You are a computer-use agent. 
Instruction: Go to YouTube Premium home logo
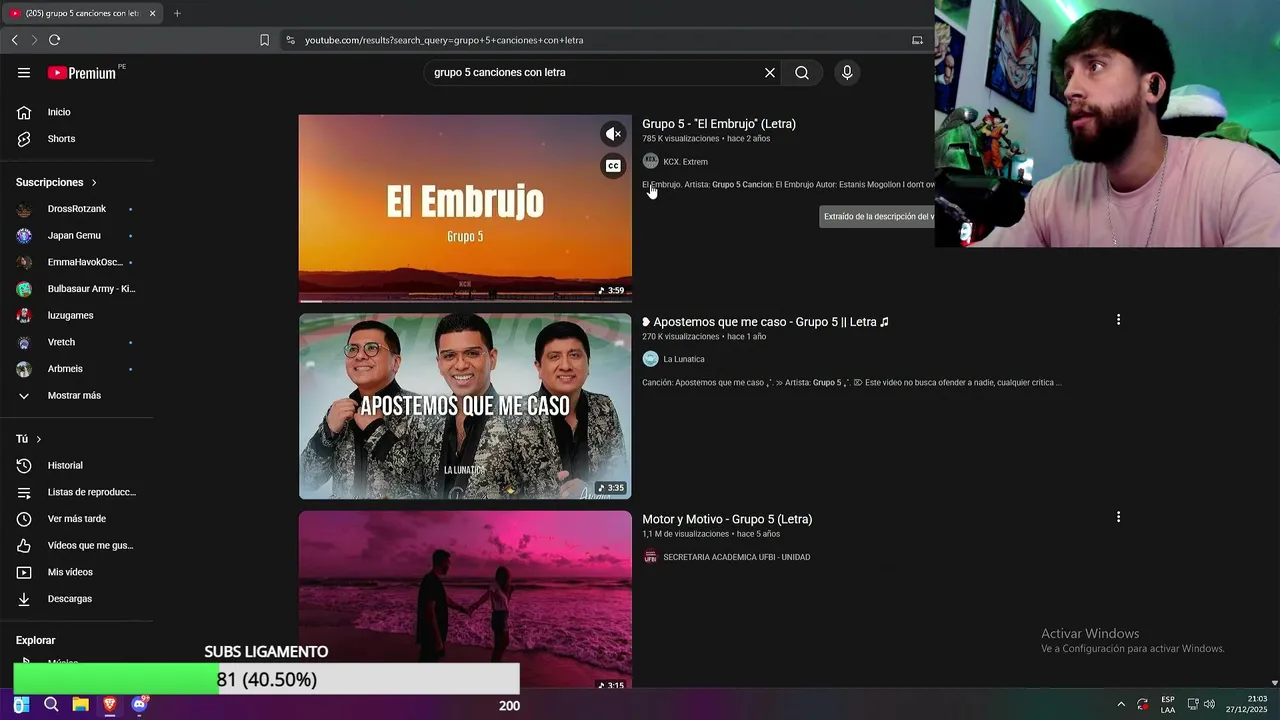click(82, 73)
